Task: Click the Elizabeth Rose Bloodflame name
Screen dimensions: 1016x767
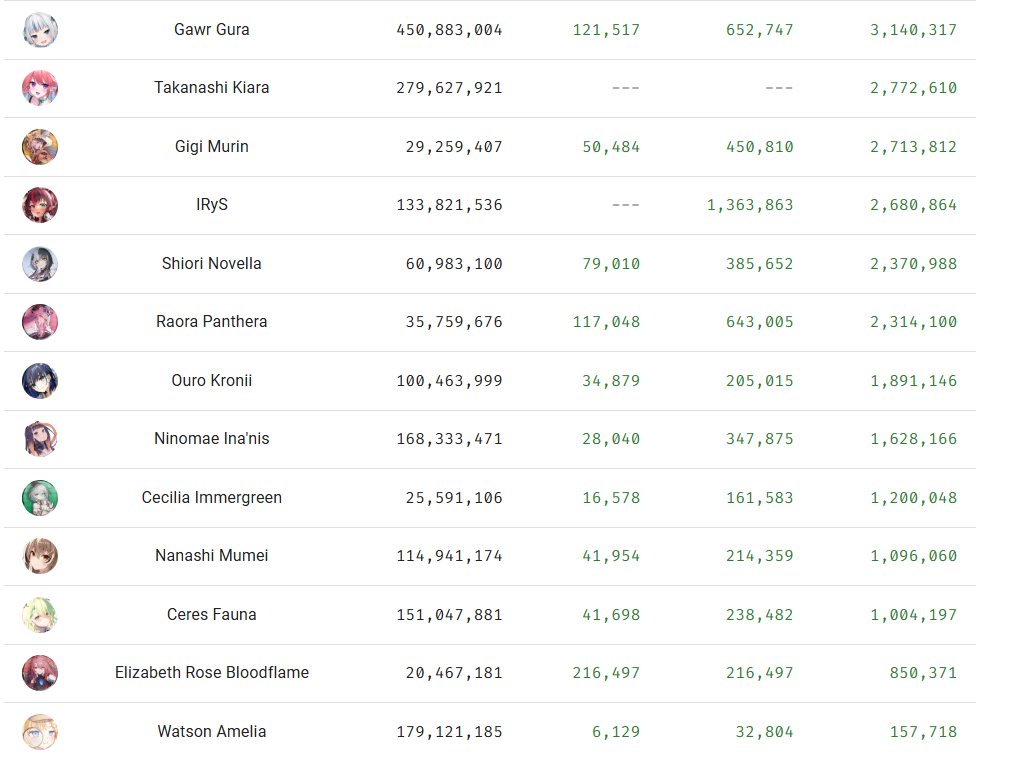Action: pos(212,673)
